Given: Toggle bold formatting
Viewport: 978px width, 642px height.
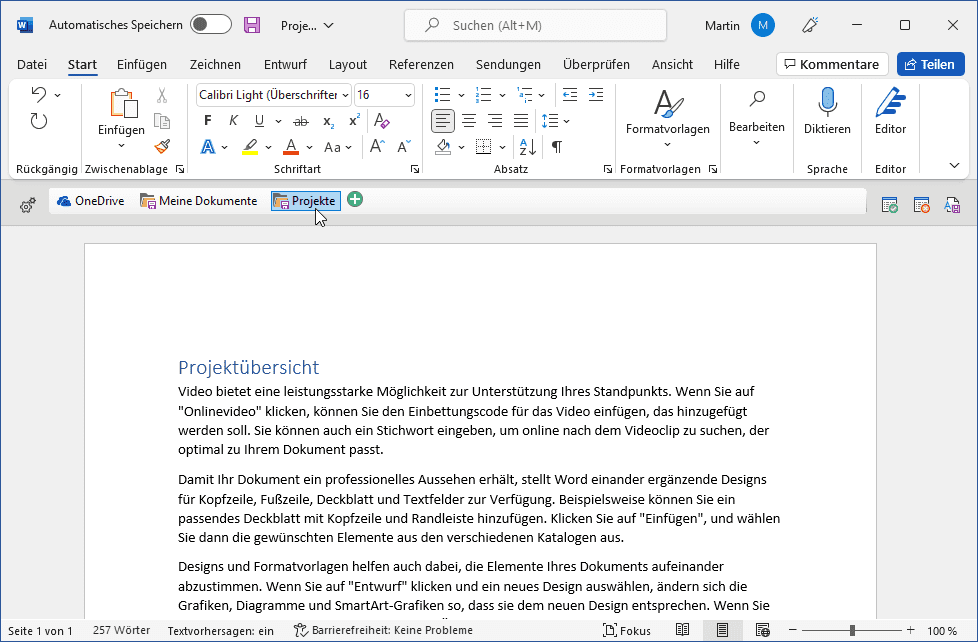Looking at the screenshot, I should click(x=208, y=121).
